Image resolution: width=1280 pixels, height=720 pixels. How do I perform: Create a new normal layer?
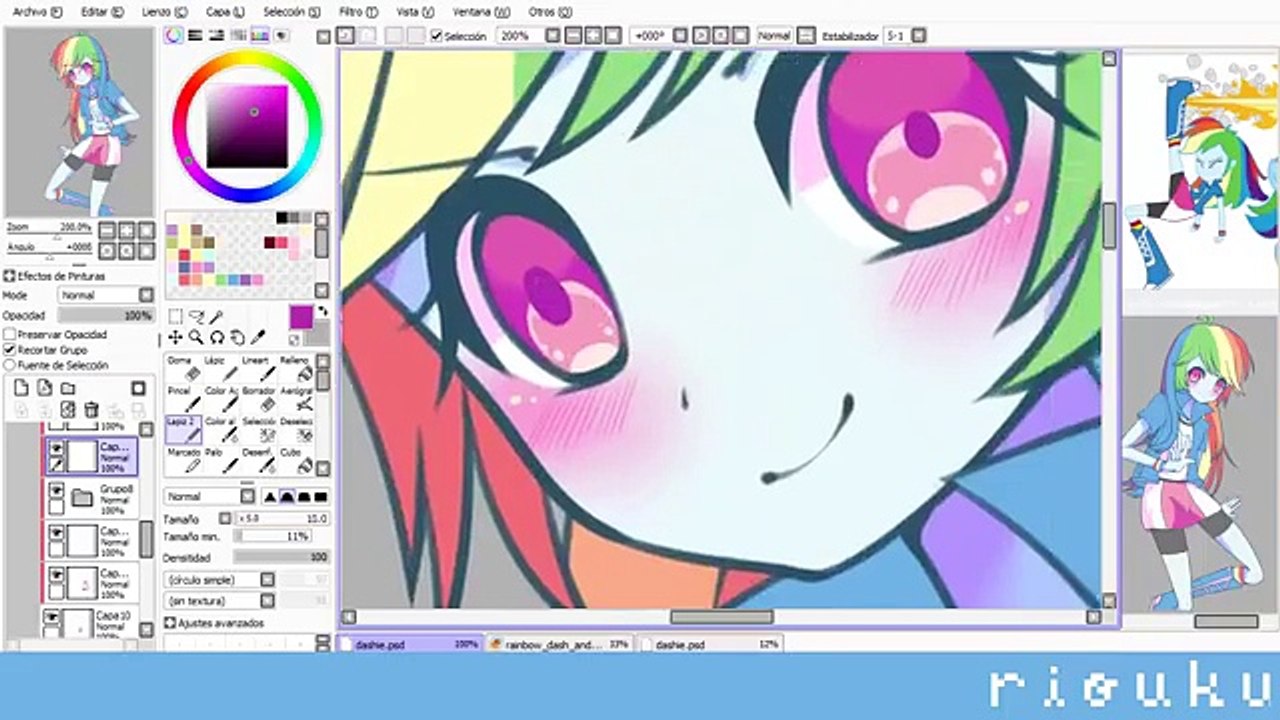pyautogui.click(x=22, y=388)
